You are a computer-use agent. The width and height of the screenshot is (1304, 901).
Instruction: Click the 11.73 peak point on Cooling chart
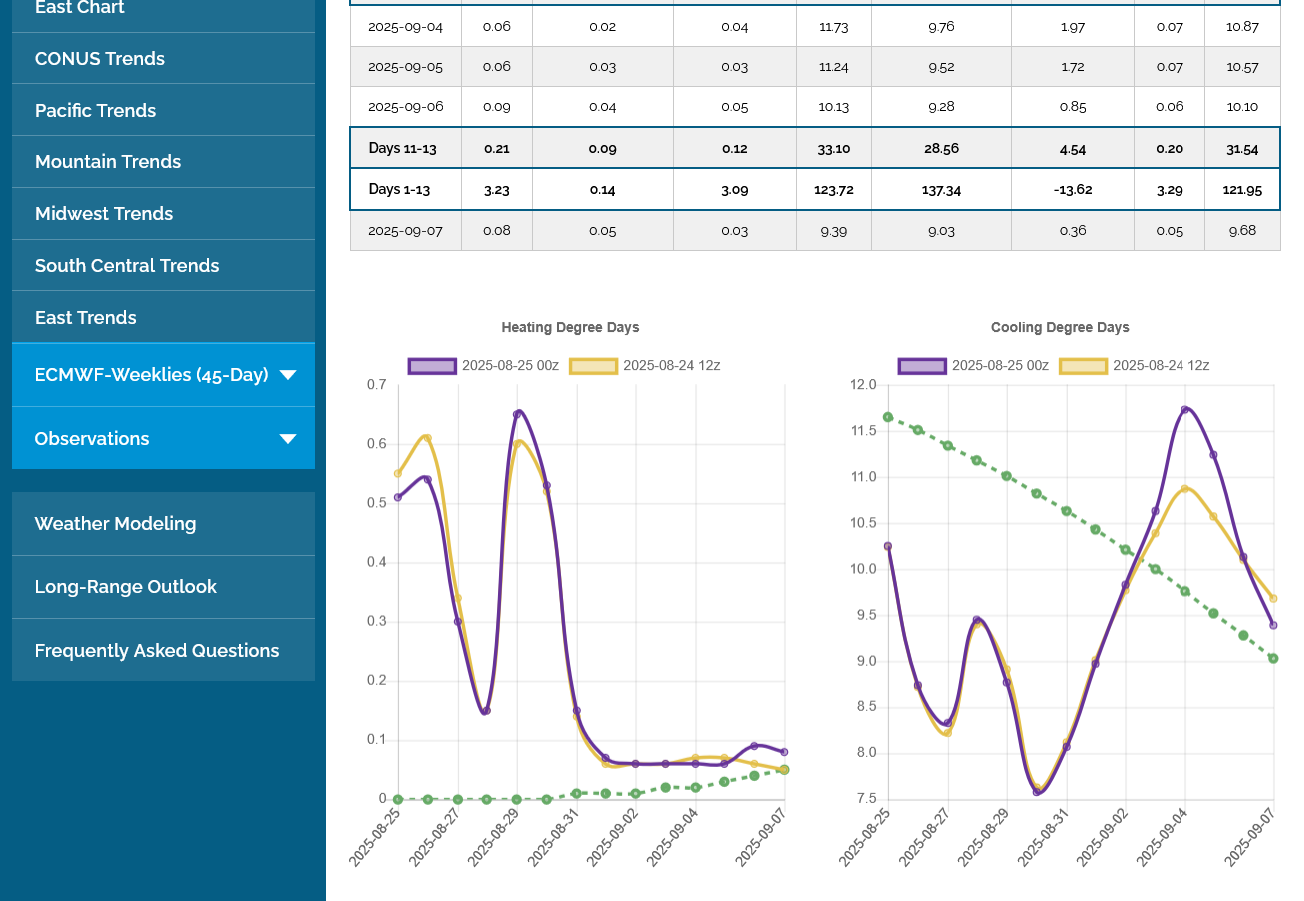[1185, 409]
